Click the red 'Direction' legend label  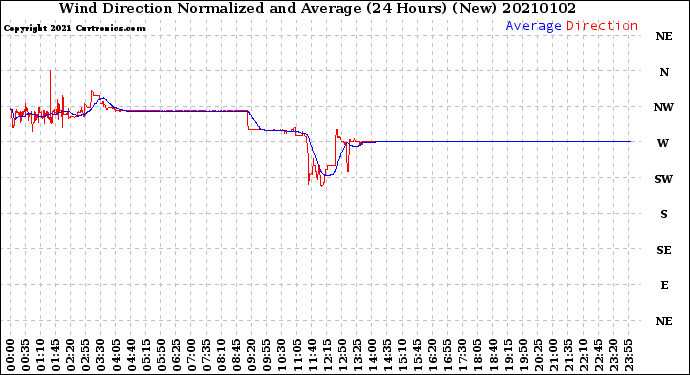coord(602,26)
